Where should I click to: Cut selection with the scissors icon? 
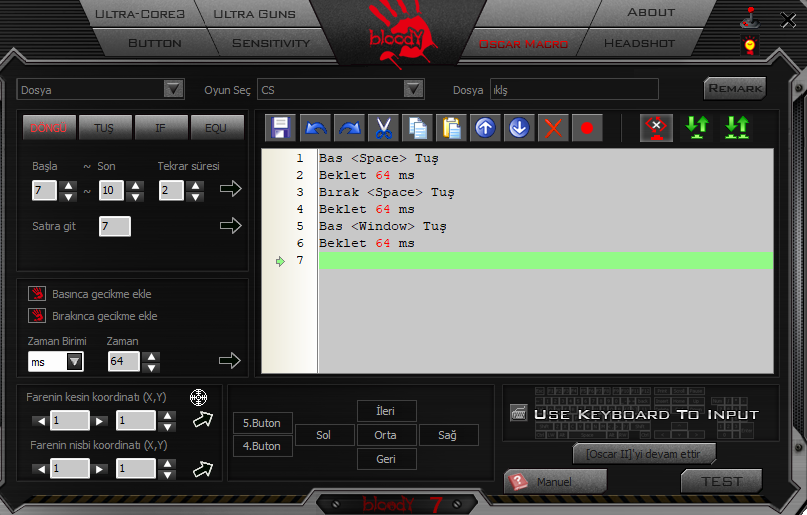[382, 128]
